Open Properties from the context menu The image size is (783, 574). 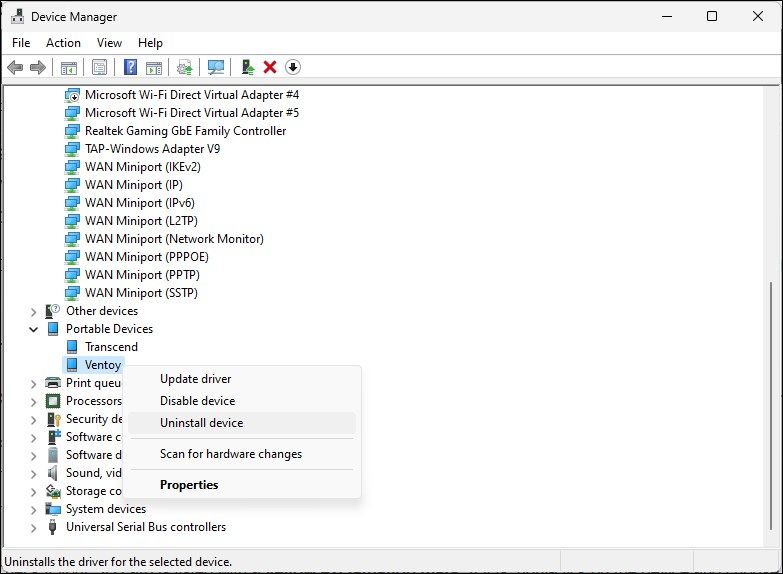click(189, 485)
